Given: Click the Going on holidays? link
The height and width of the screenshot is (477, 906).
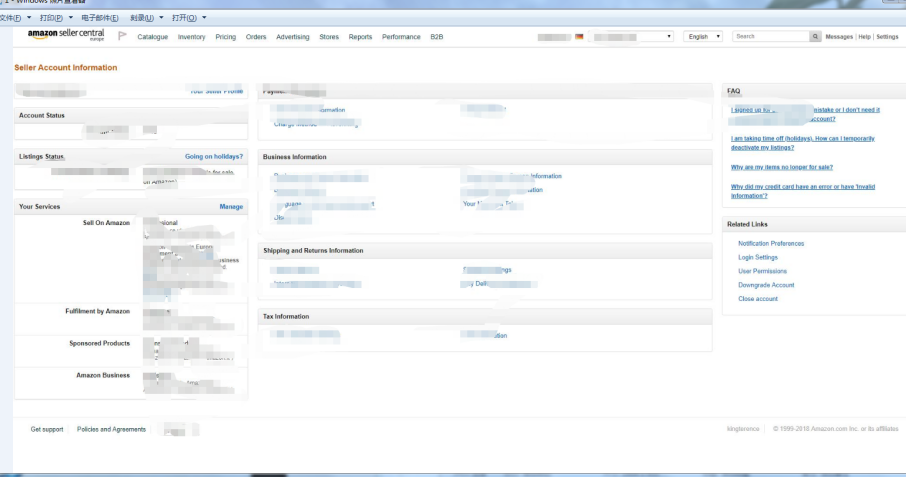Looking at the screenshot, I should coord(214,156).
